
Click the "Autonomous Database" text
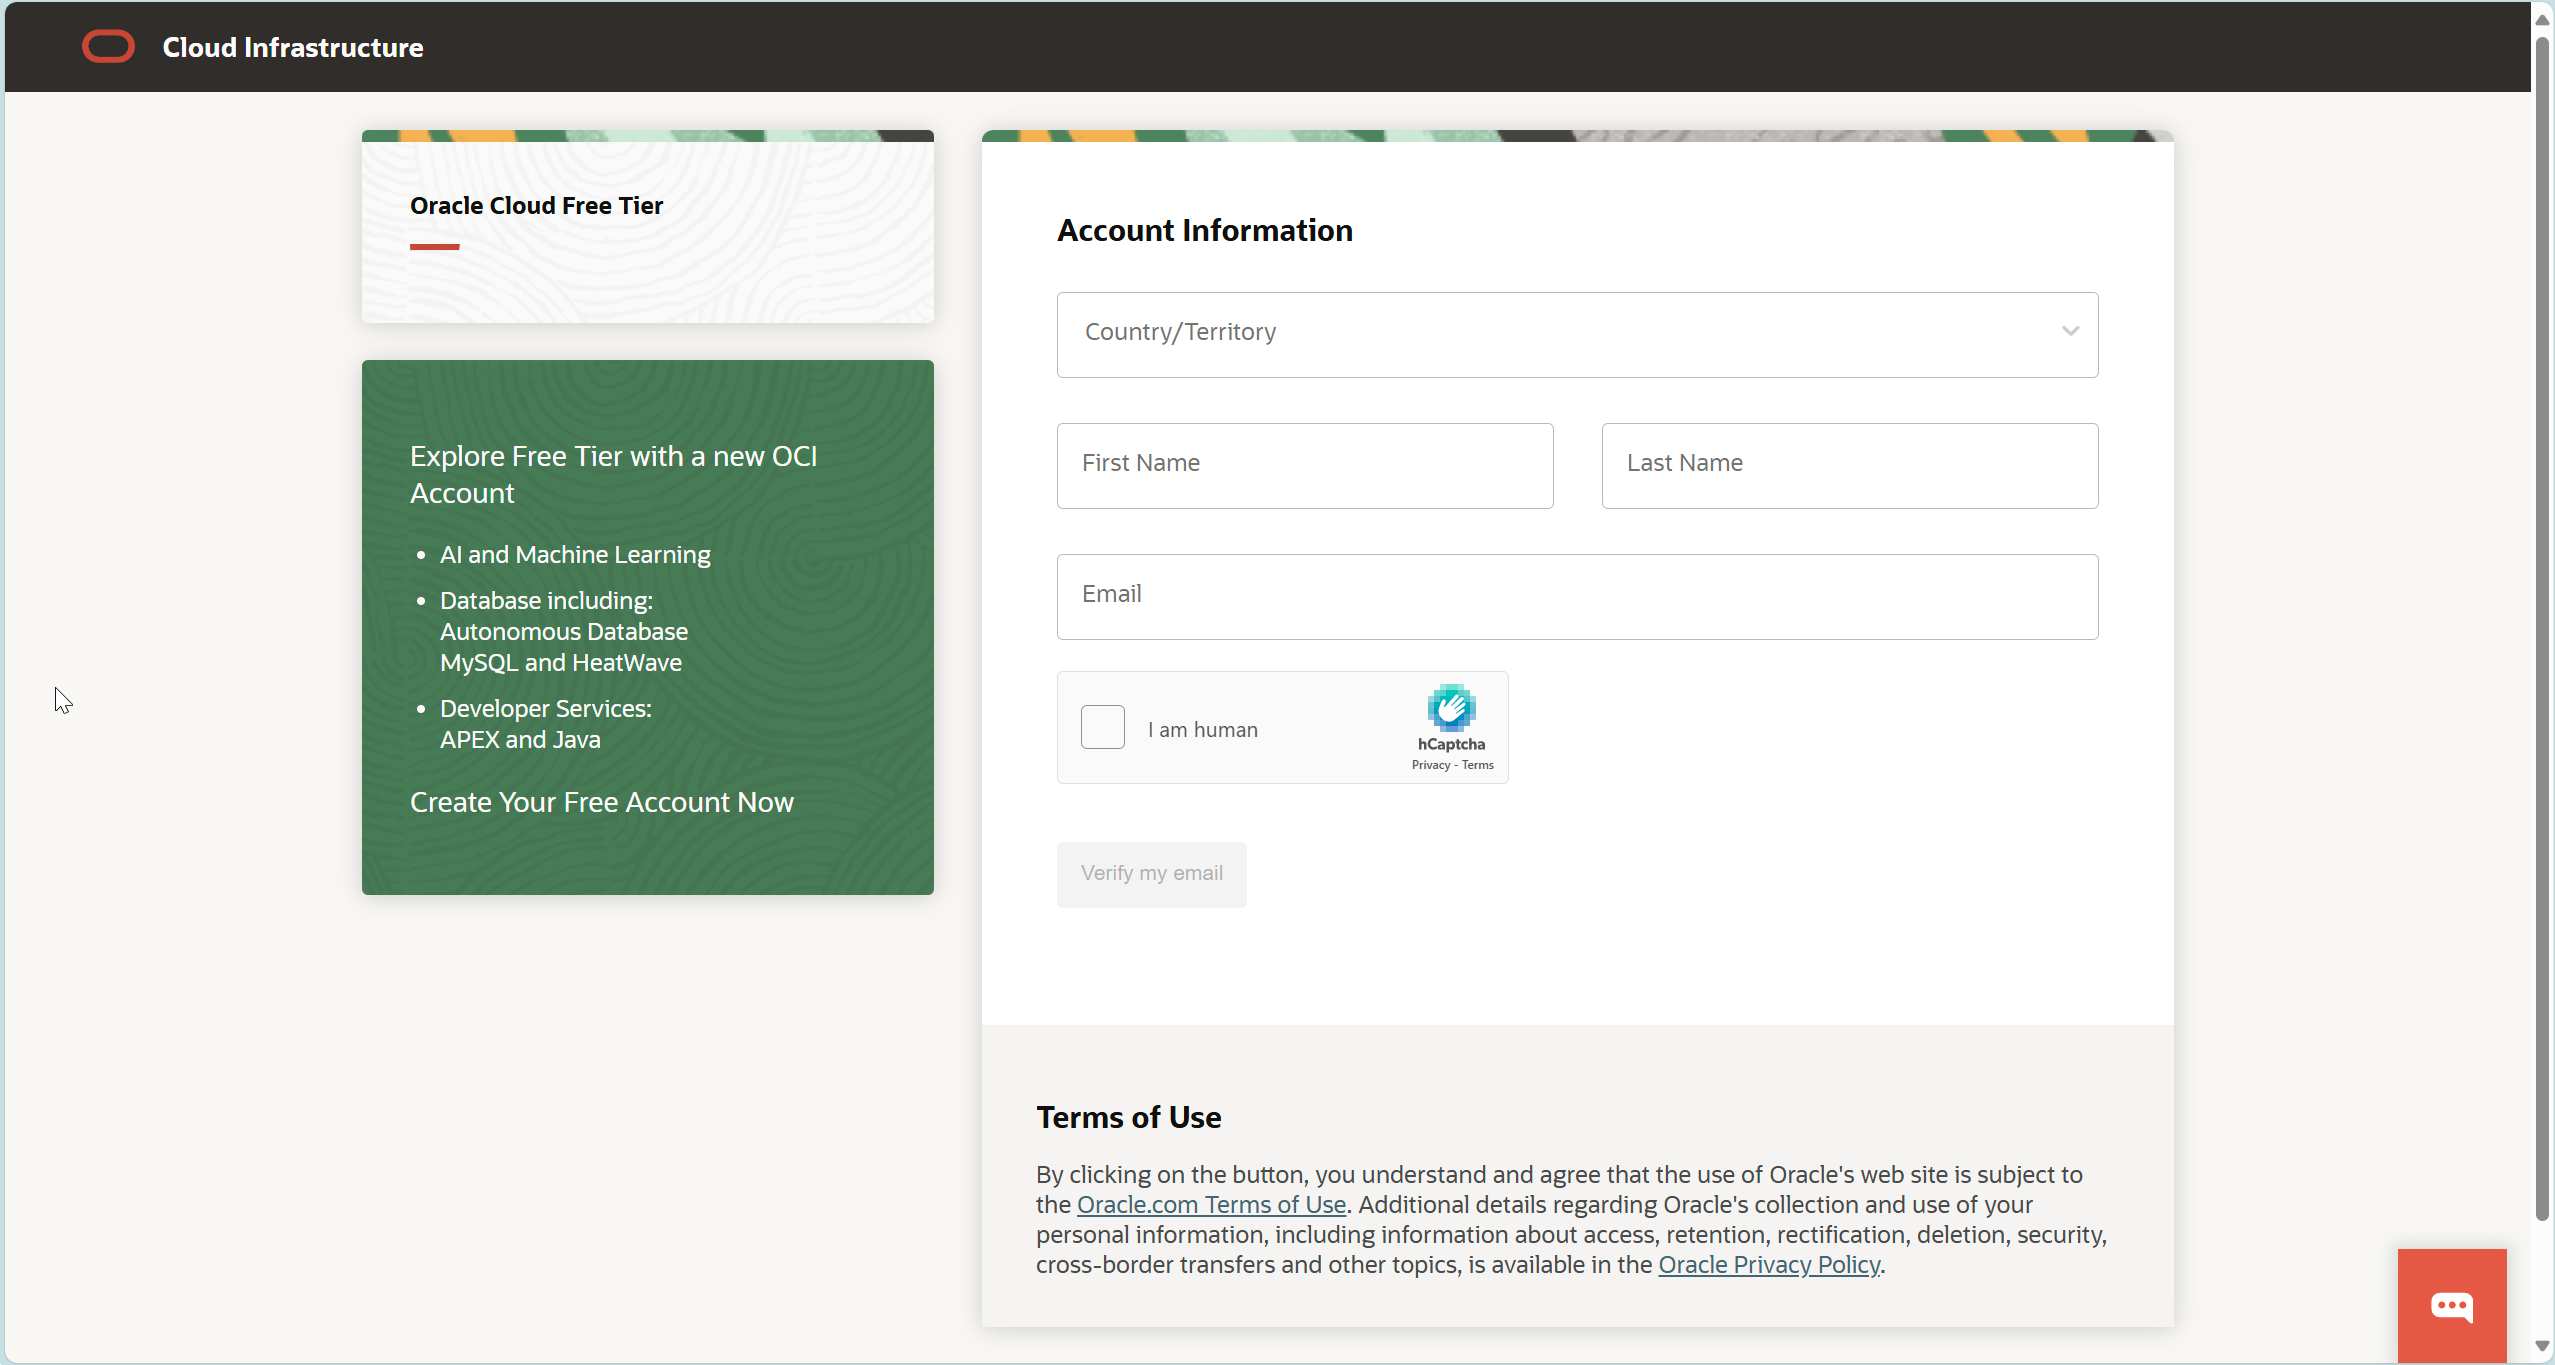(564, 632)
